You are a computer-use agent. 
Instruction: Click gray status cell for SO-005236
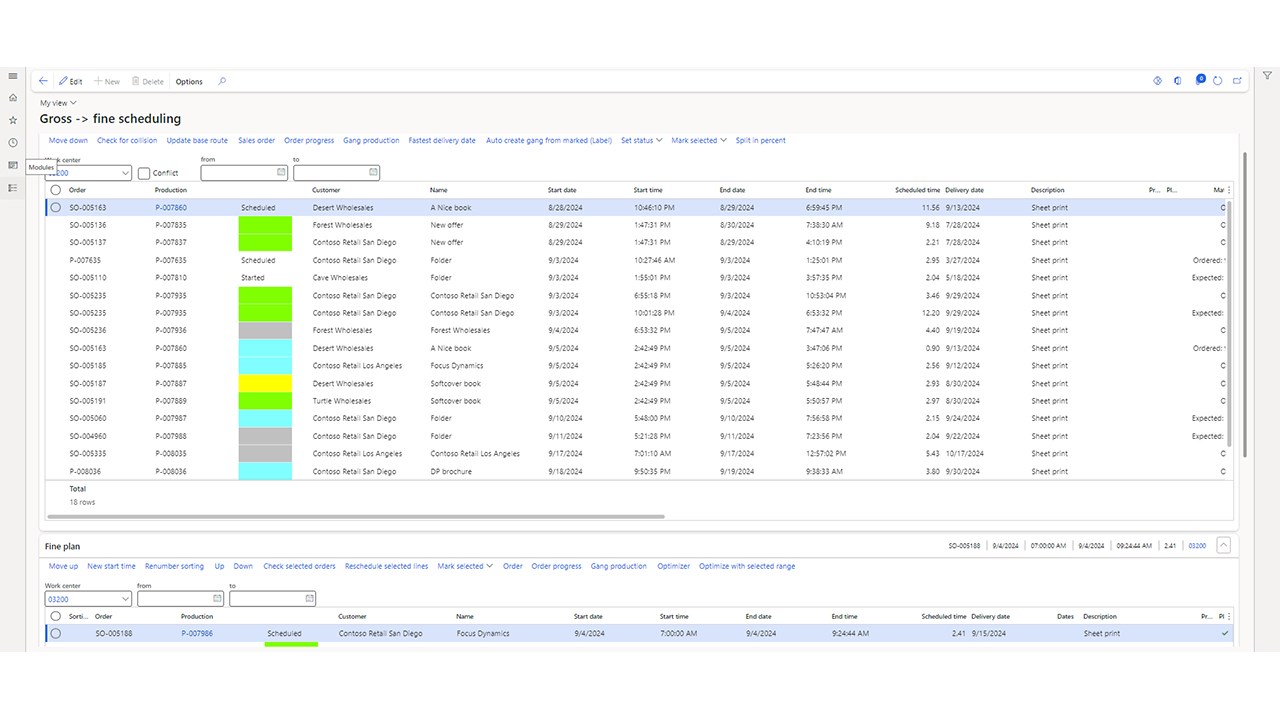click(x=265, y=330)
